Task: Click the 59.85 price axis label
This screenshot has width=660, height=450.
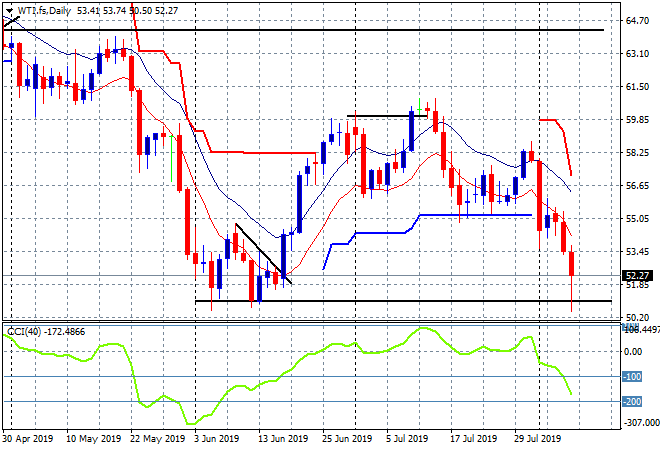Action: tap(637, 120)
